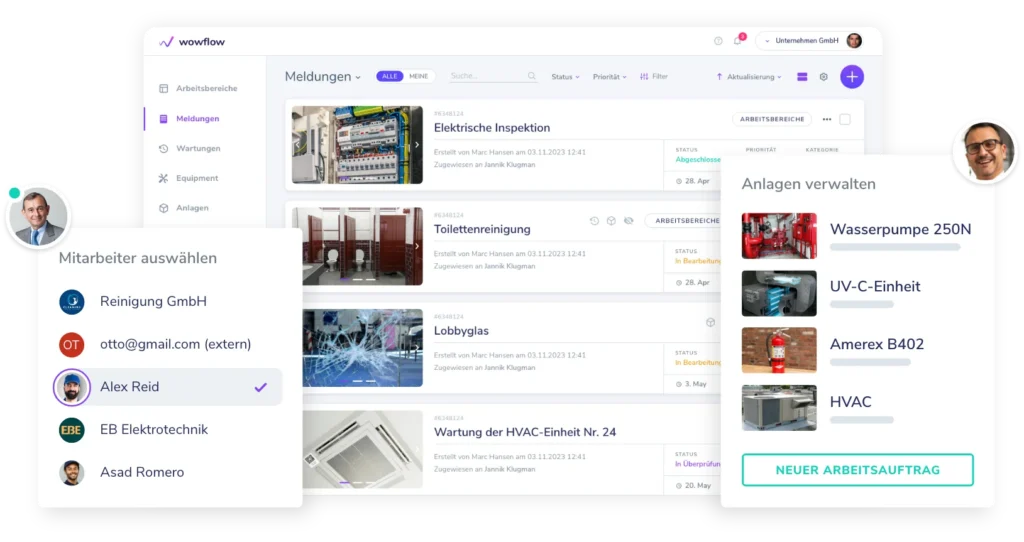Click the Equipment tools icon in sidebar
Screen dimensions: 1024x542
163,178
